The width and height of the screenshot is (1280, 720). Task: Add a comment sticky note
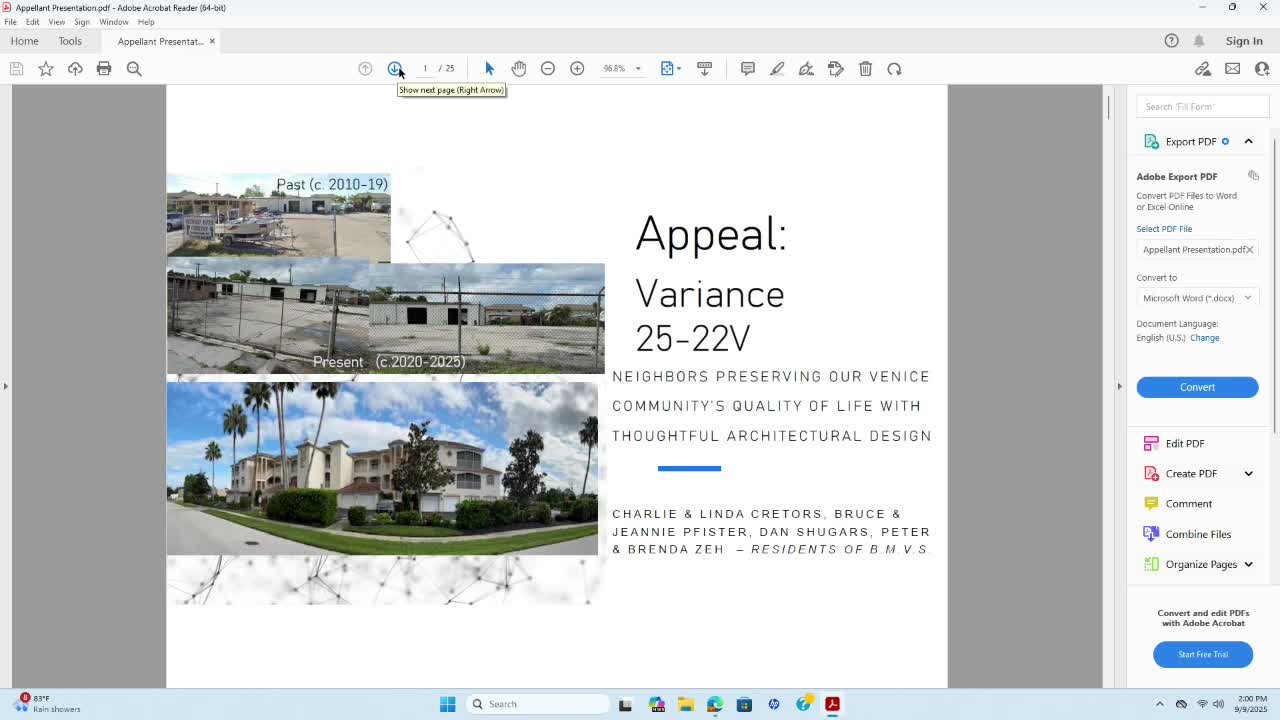(747, 68)
